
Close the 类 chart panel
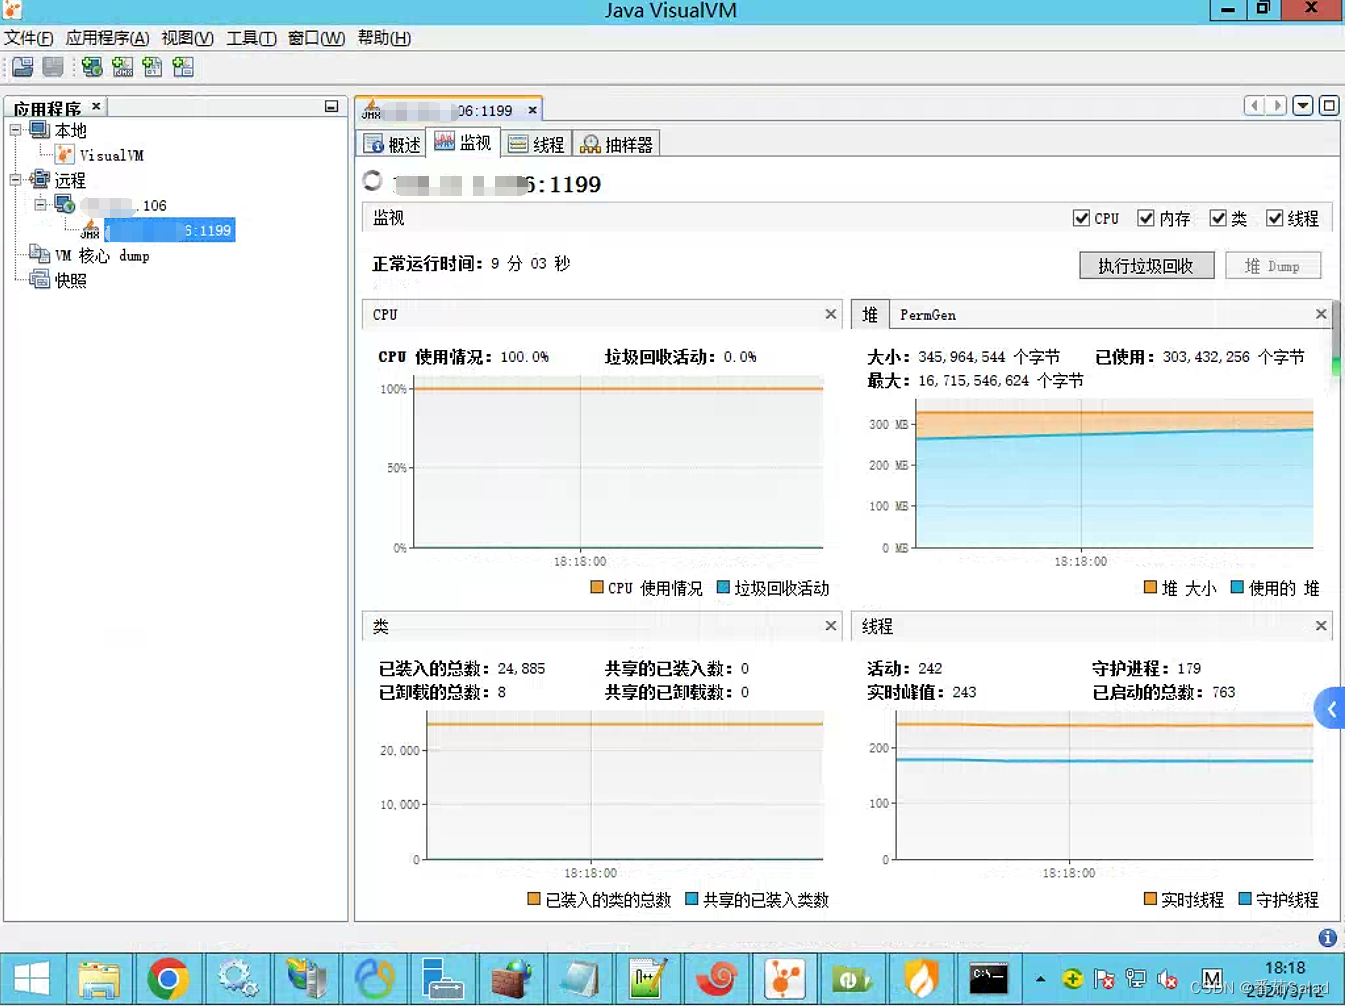pos(830,625)
